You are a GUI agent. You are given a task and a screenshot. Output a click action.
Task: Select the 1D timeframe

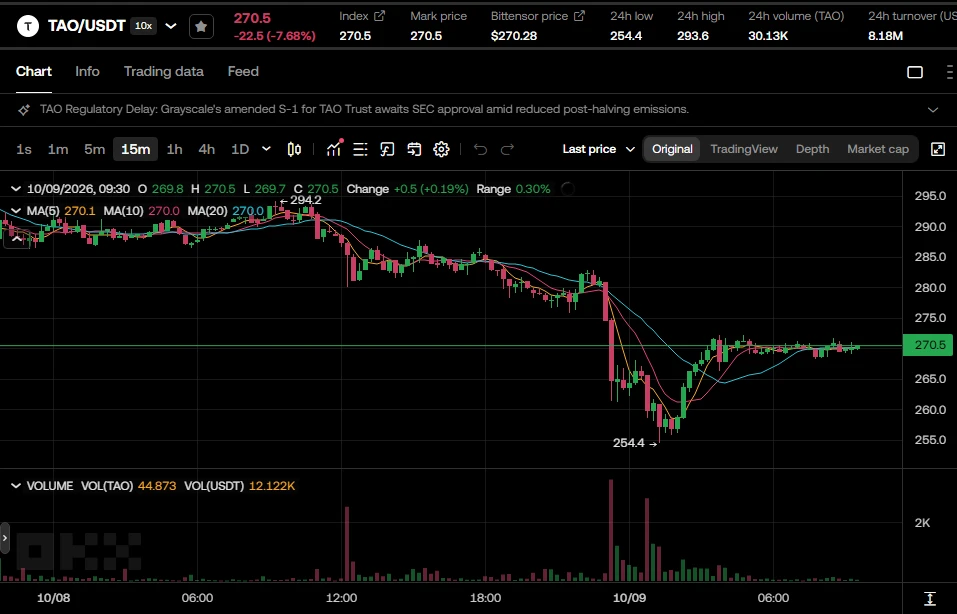(x=240, y=150)
